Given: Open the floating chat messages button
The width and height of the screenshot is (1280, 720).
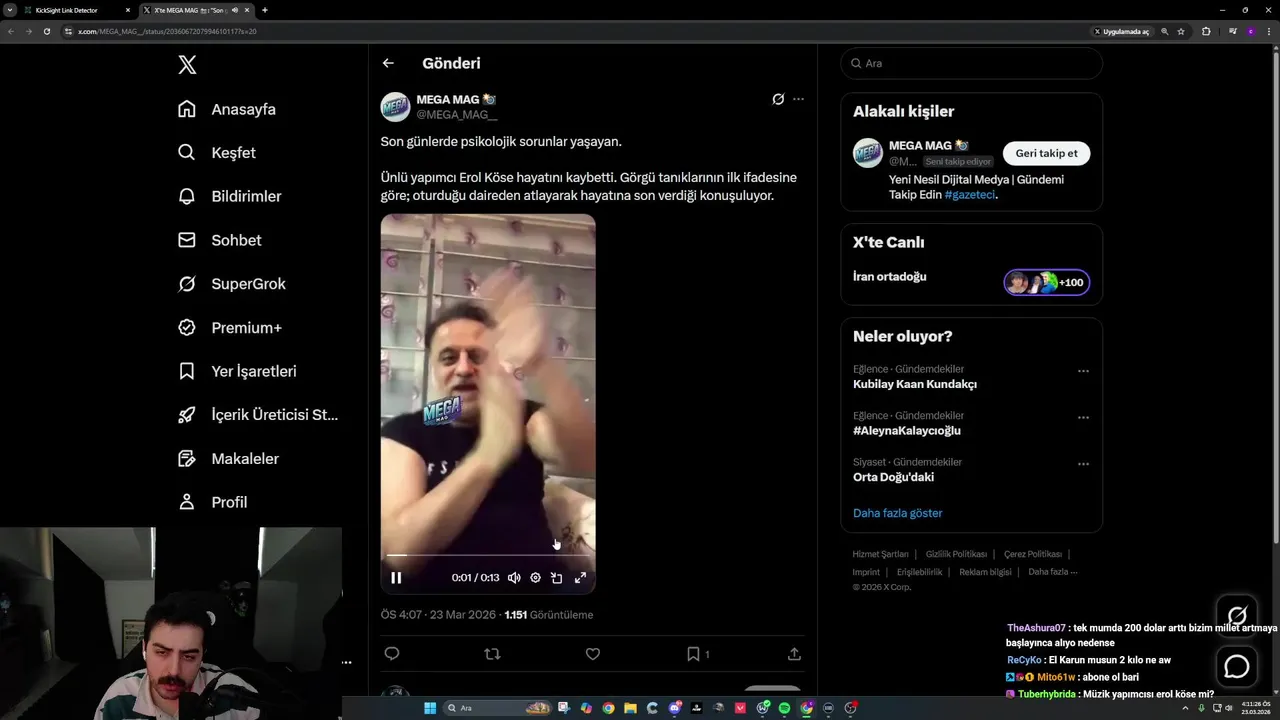Looking at the screenshot, I should click(1237, 666).
